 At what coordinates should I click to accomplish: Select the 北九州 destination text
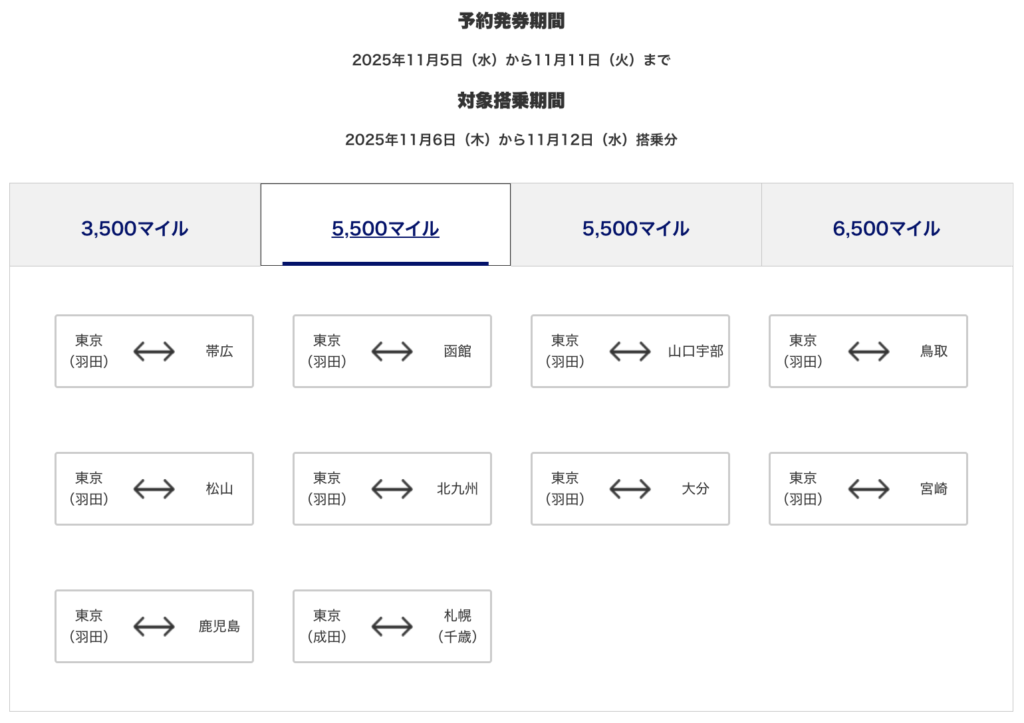click(x=457, y=489)
